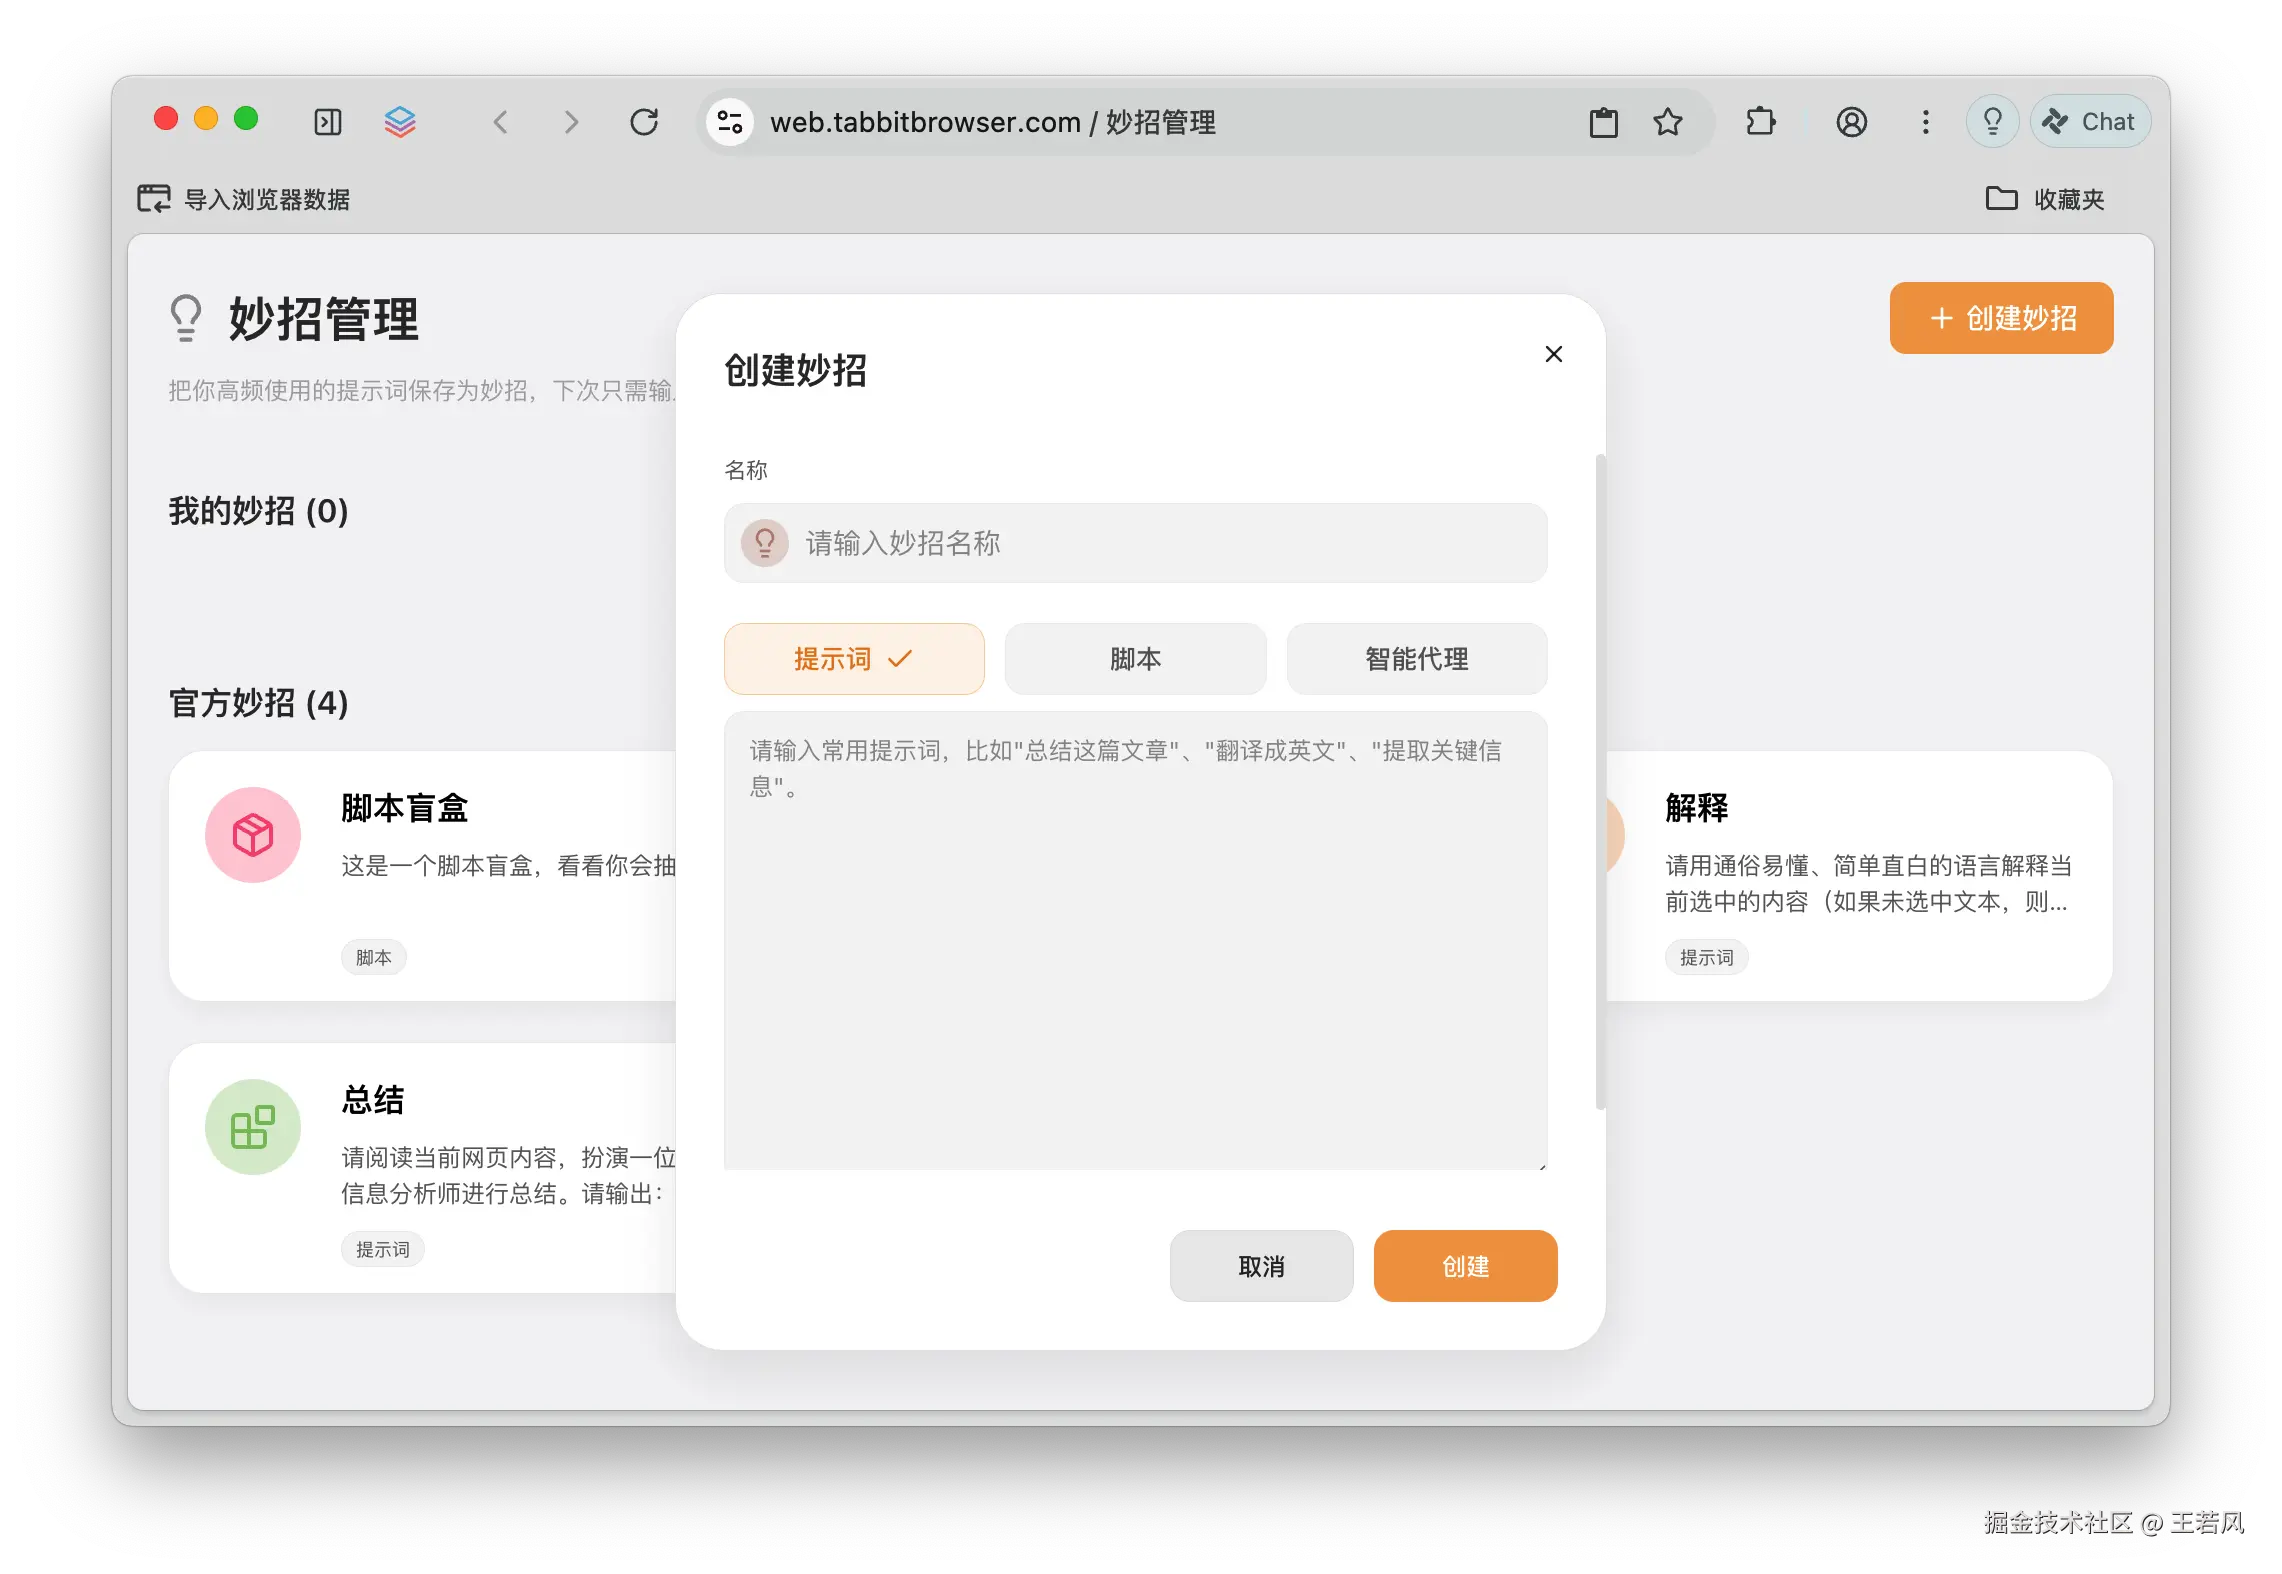Select the 脚本 type option
2282x1574 pixels.
[x=1135, y=659]
